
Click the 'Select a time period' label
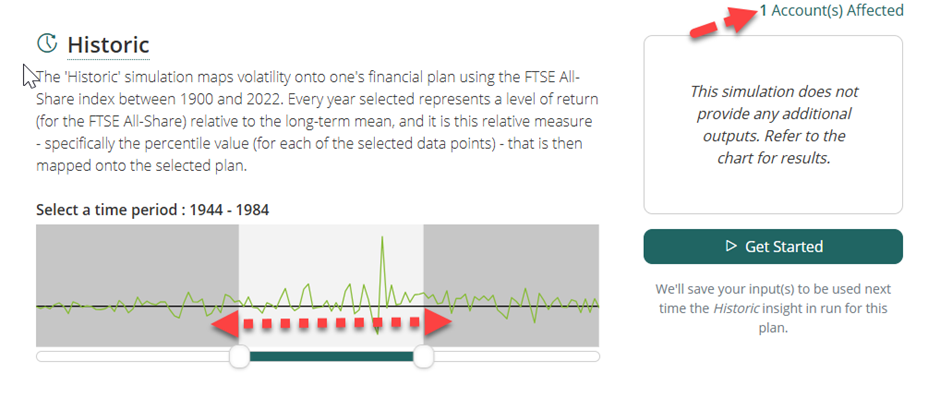(152, 209)
